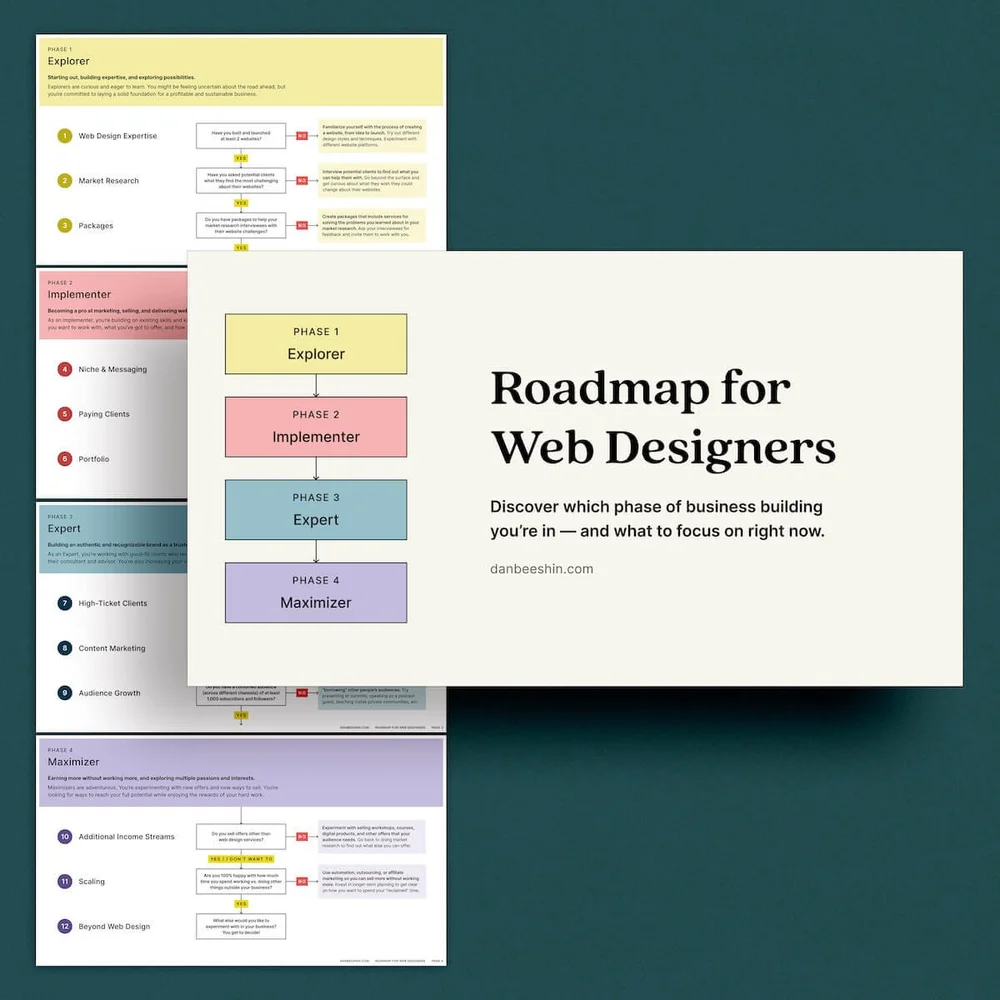Select the pink PHASE 2 Implementer color block

click(x=315, y=426)
